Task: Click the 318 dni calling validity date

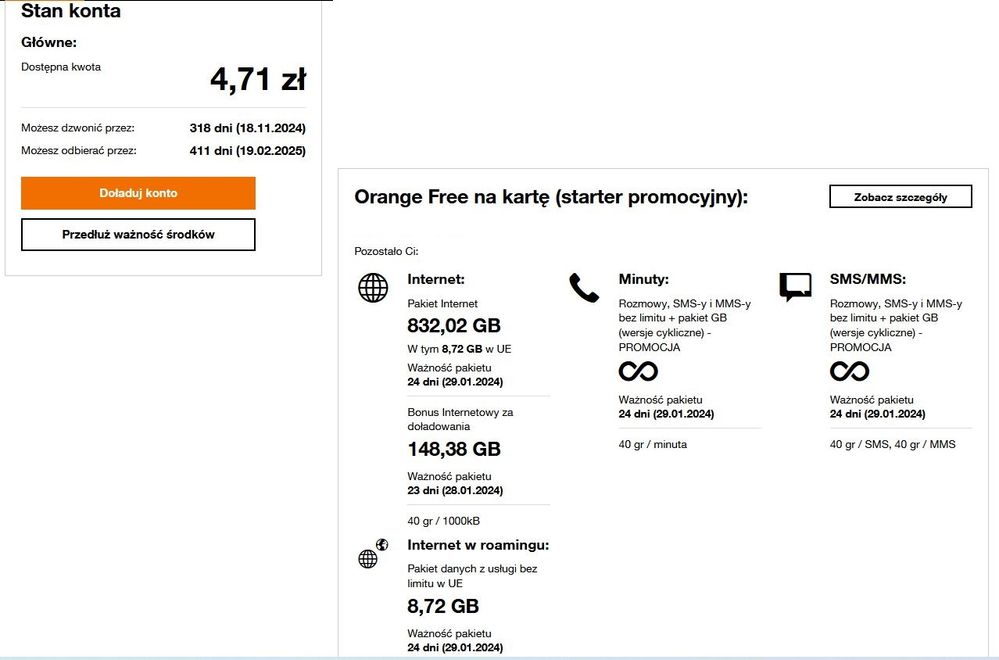Action: 247,128
